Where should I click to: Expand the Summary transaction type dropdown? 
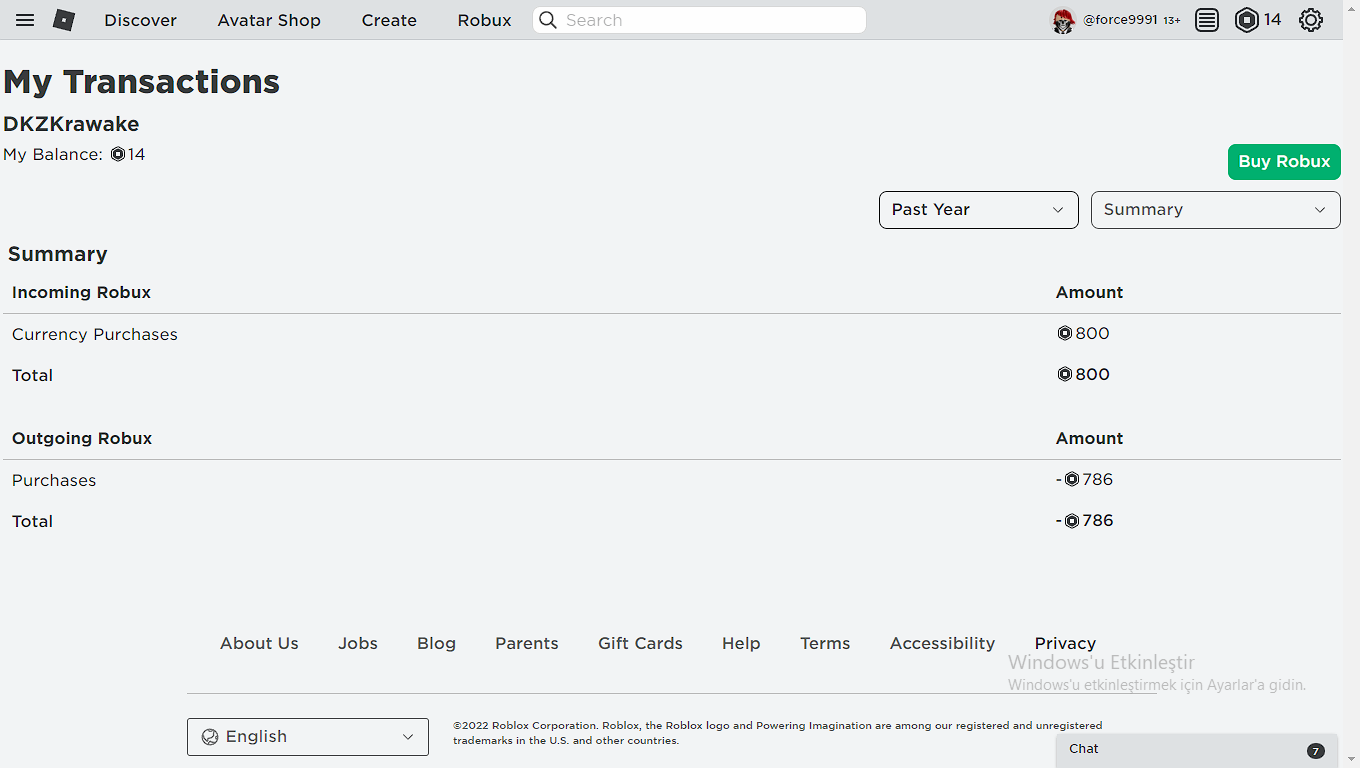(1216, 210)
